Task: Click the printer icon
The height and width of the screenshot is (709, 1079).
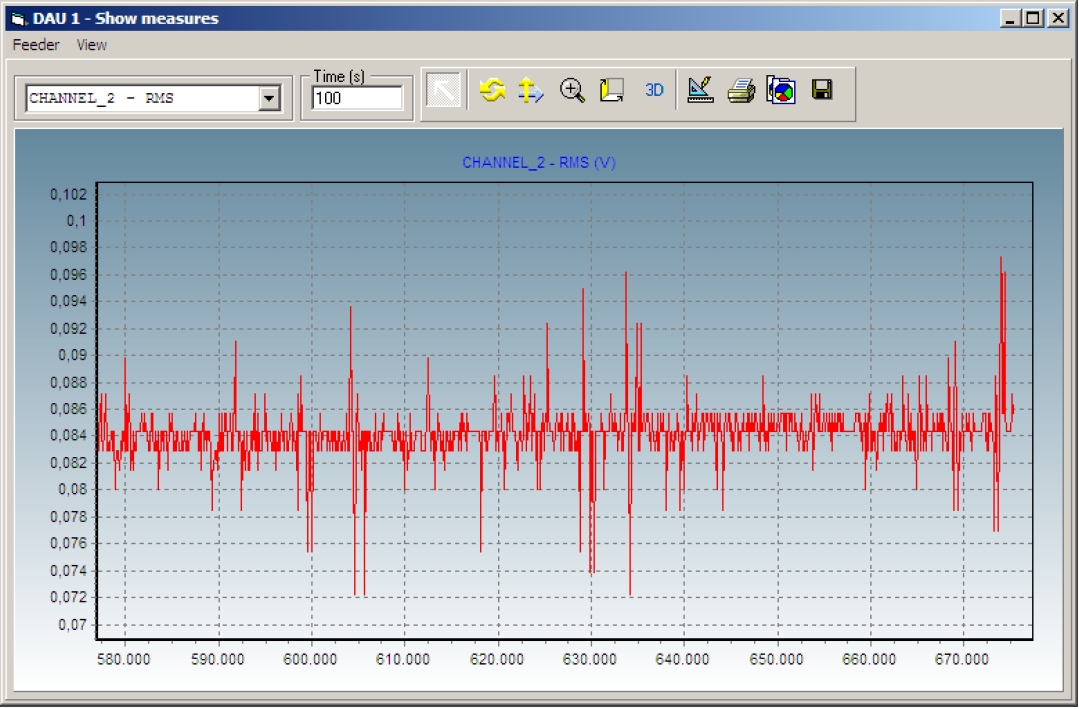Action: pos(741,90)
